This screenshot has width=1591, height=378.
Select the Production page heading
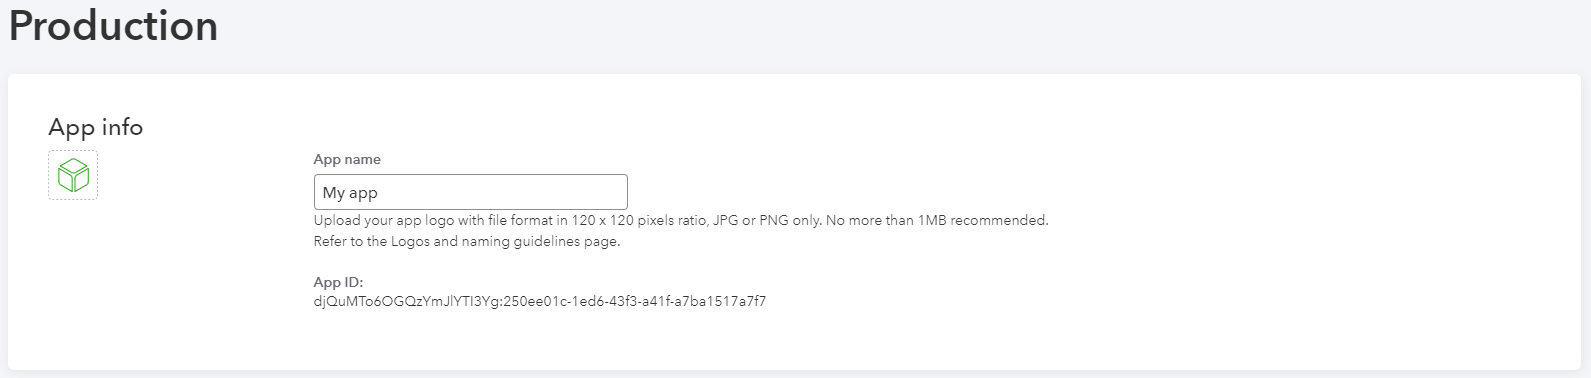click(x=113, y=25)
